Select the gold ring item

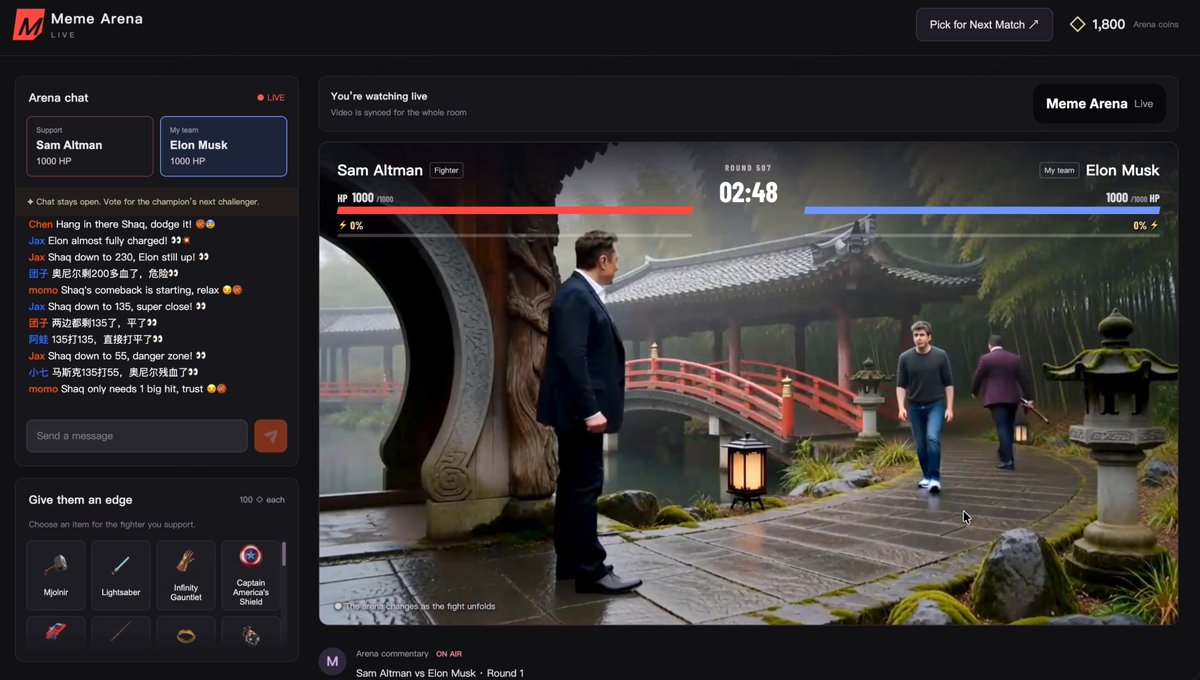[x=186, y=634]
